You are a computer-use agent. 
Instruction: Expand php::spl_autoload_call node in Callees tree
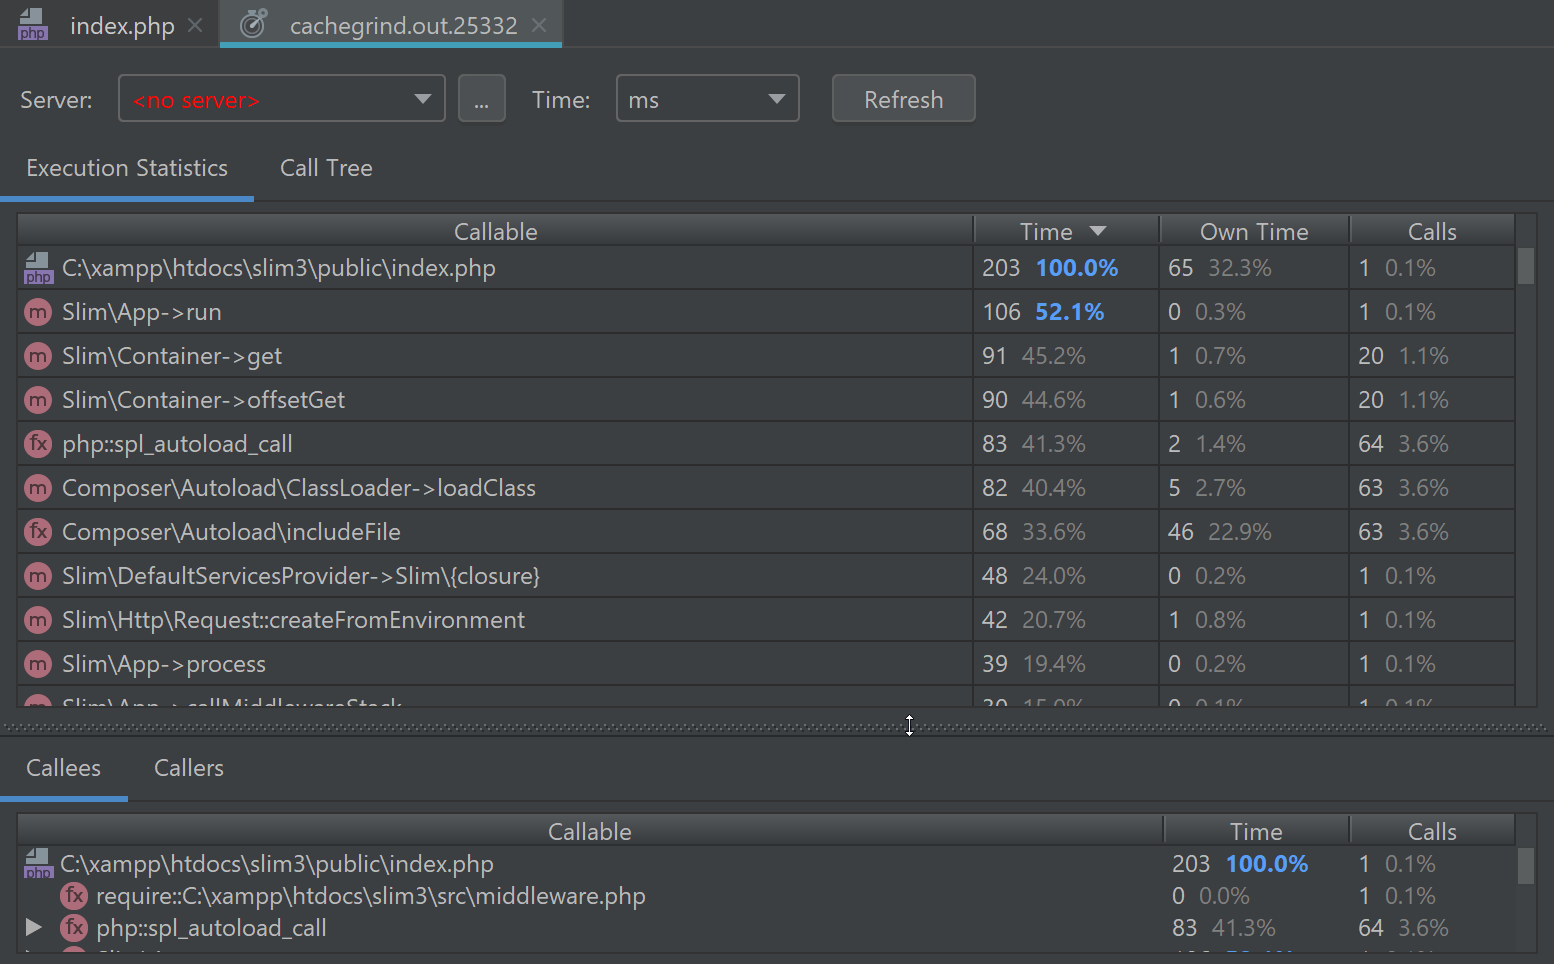[33, 927]
